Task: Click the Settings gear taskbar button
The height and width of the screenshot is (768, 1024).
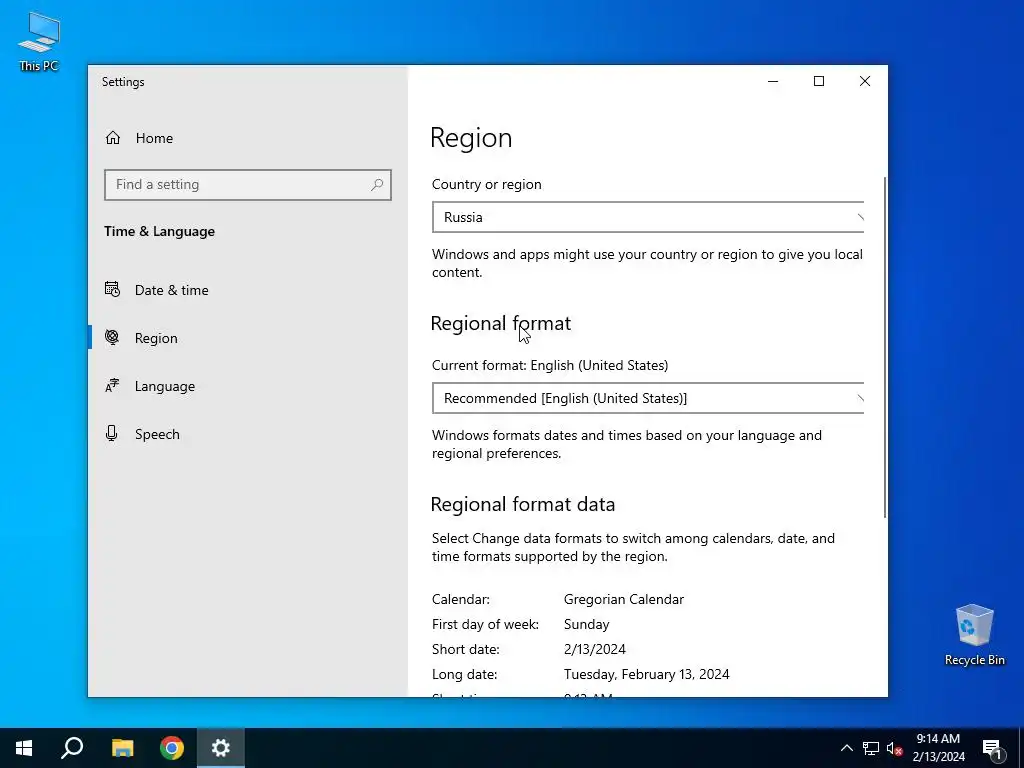Action: pyautogui.click(x=221, y=748)
